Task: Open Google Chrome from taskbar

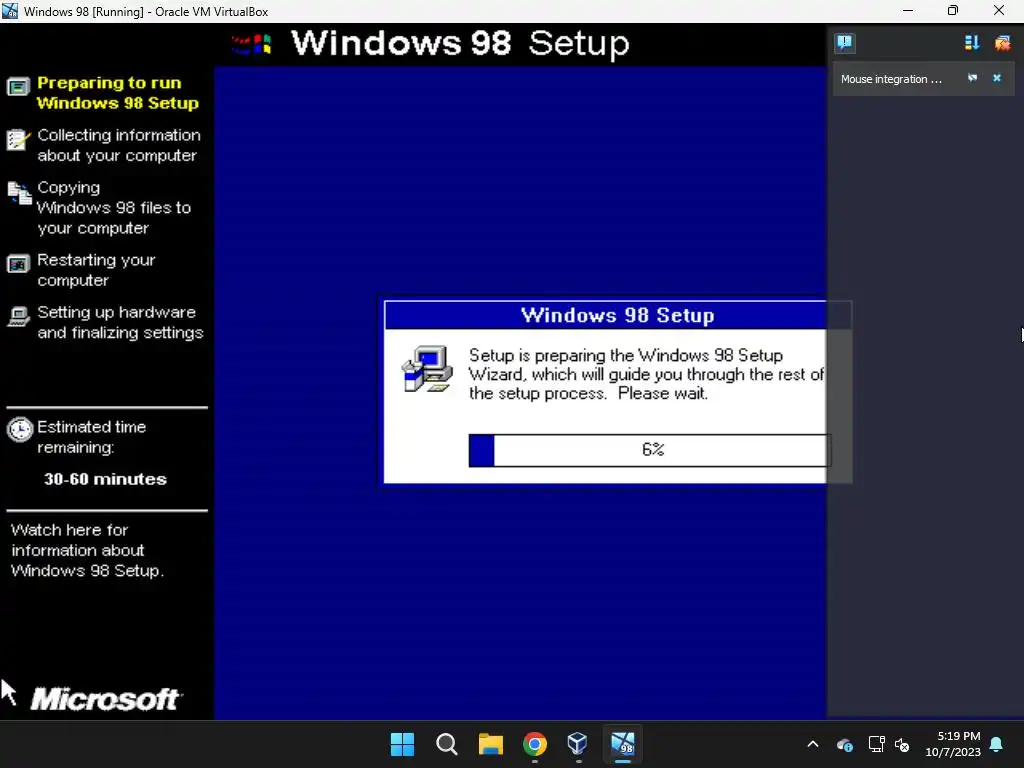Action: [x=535, y=744]
